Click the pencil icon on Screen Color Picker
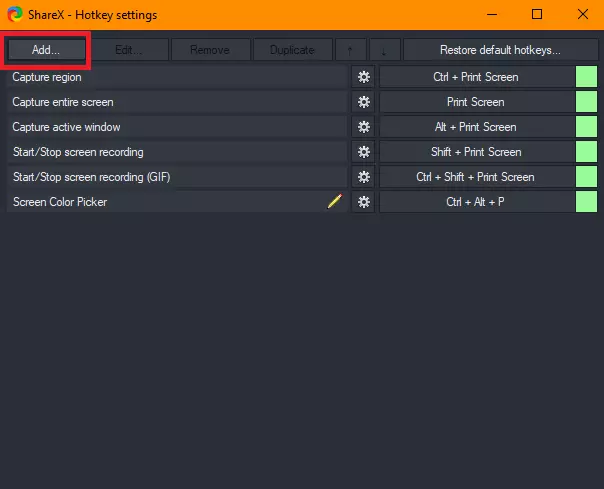The height and width of the screenshot is (489, 604). (x=334, y=202)
